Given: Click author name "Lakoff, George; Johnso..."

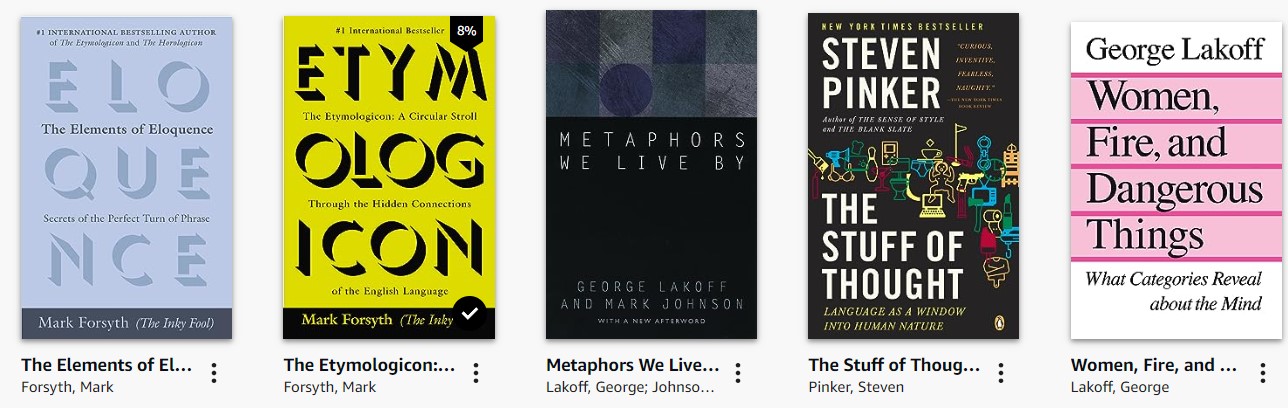Looking at the screenshot, I should coord(631,387).
